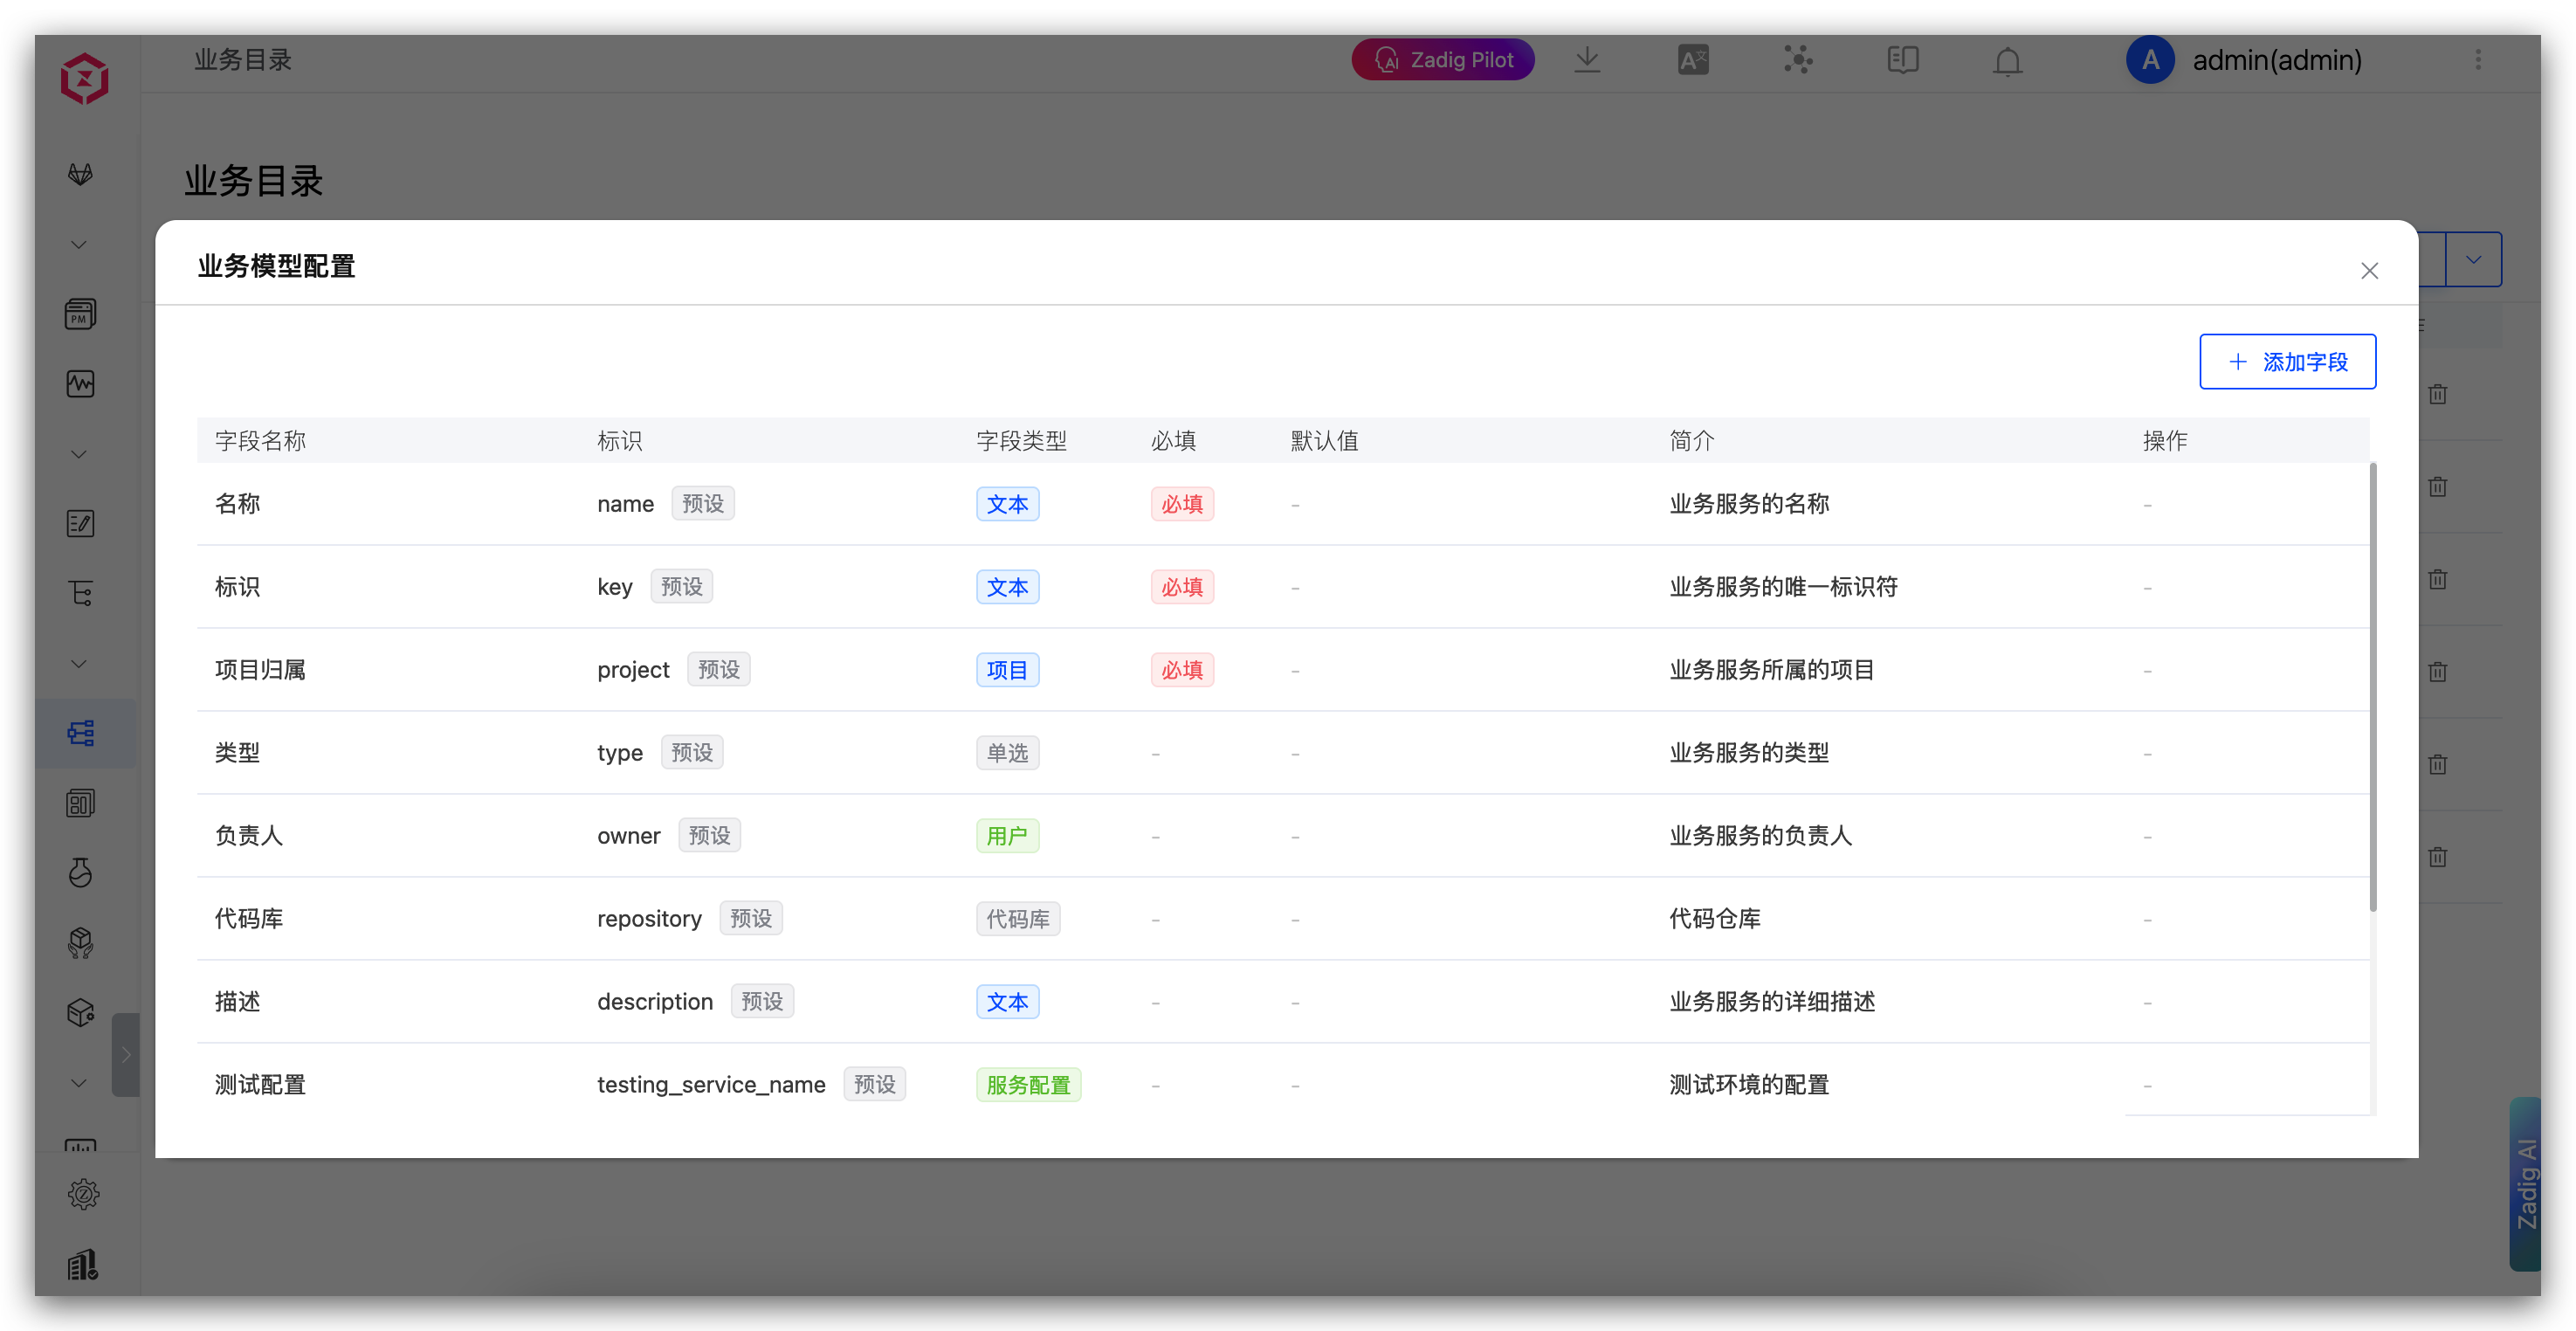The height and width of the screenshot is (1331, 2576).
Task: Click the Zadig Pilot AI button
Action: click(1442, 60)
